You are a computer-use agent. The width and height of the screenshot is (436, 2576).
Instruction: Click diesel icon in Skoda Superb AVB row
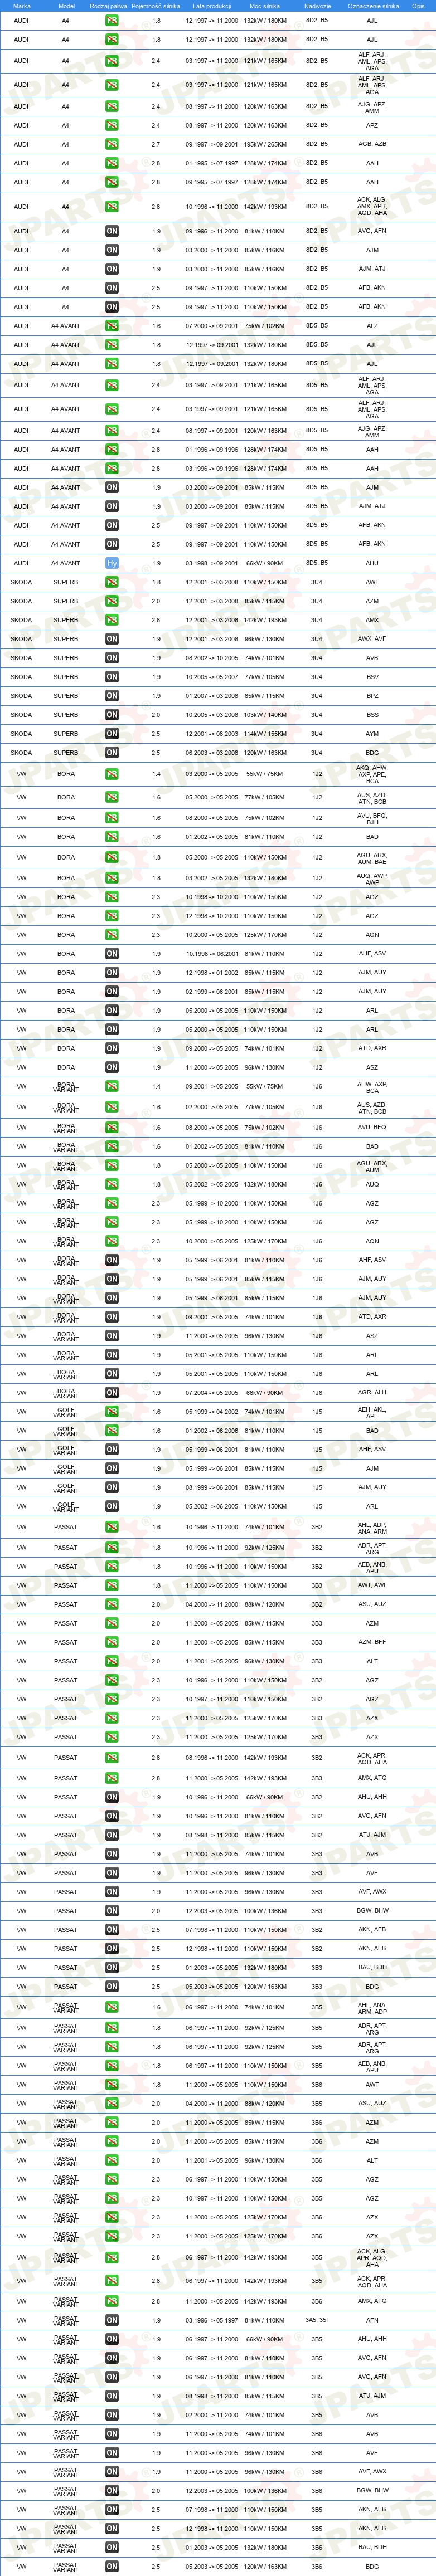112,658
